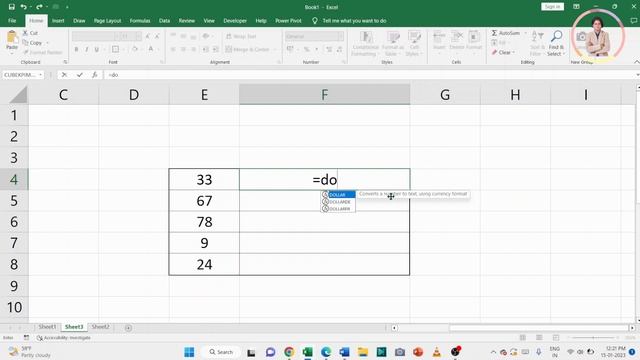Toggle Italic formatting
Image resolution: width=640 pixels, height=360 pixels.
click(87, 49)
